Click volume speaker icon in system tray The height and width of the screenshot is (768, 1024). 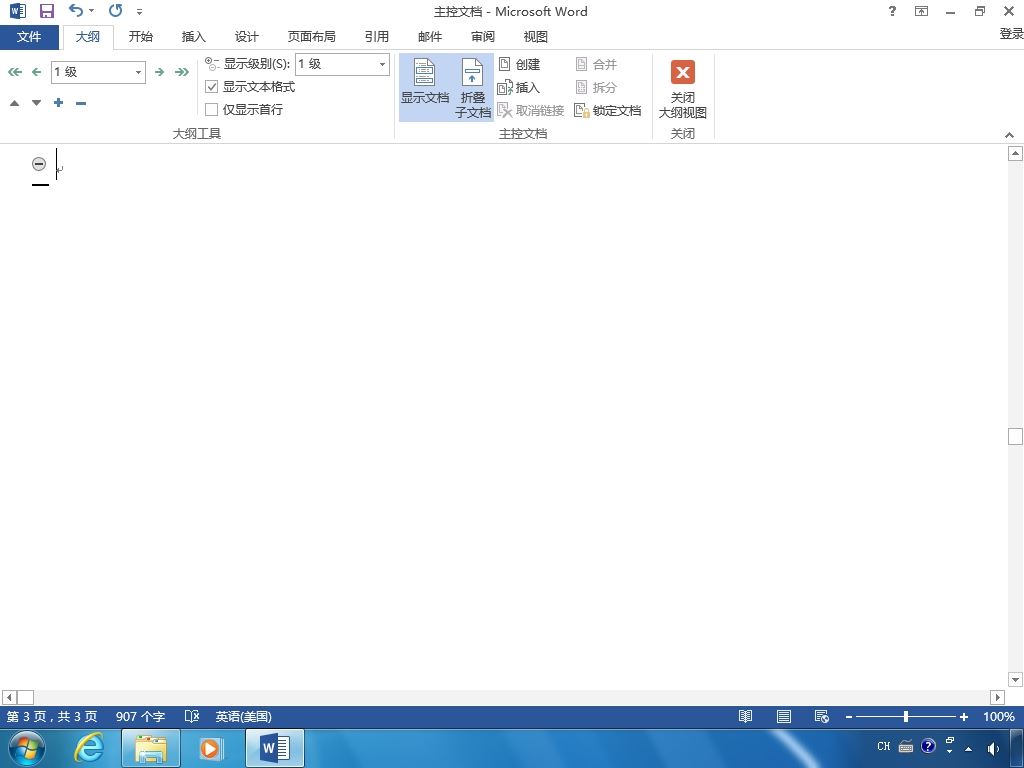point(992,748)
